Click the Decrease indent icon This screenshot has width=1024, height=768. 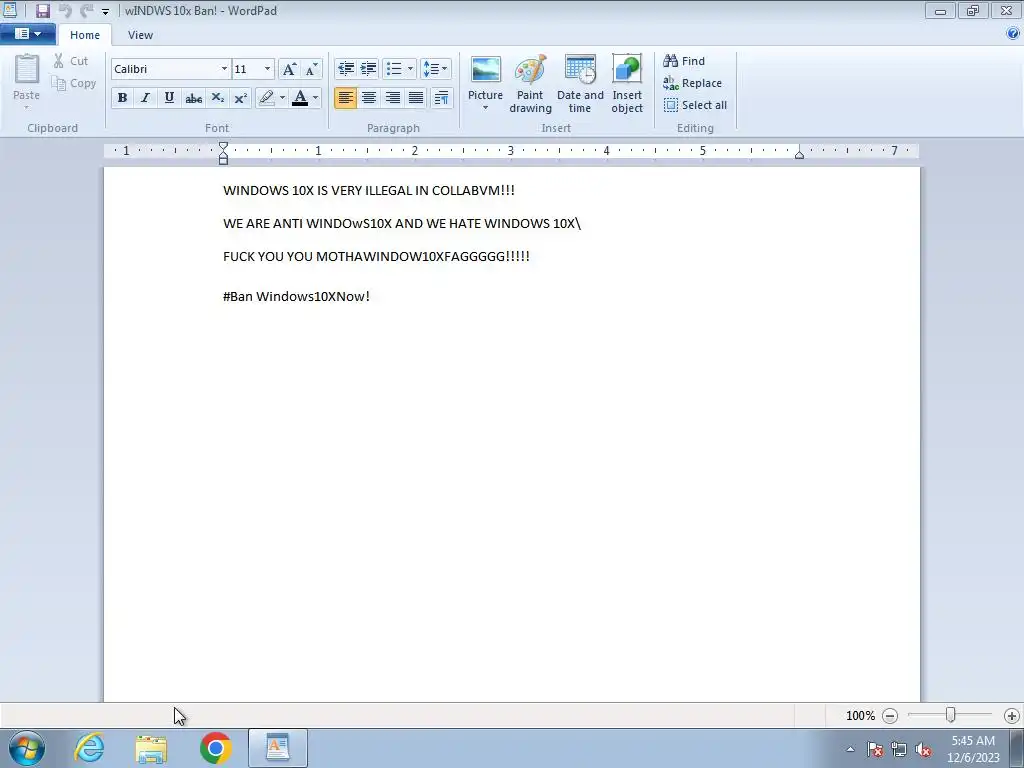point(345,69)
